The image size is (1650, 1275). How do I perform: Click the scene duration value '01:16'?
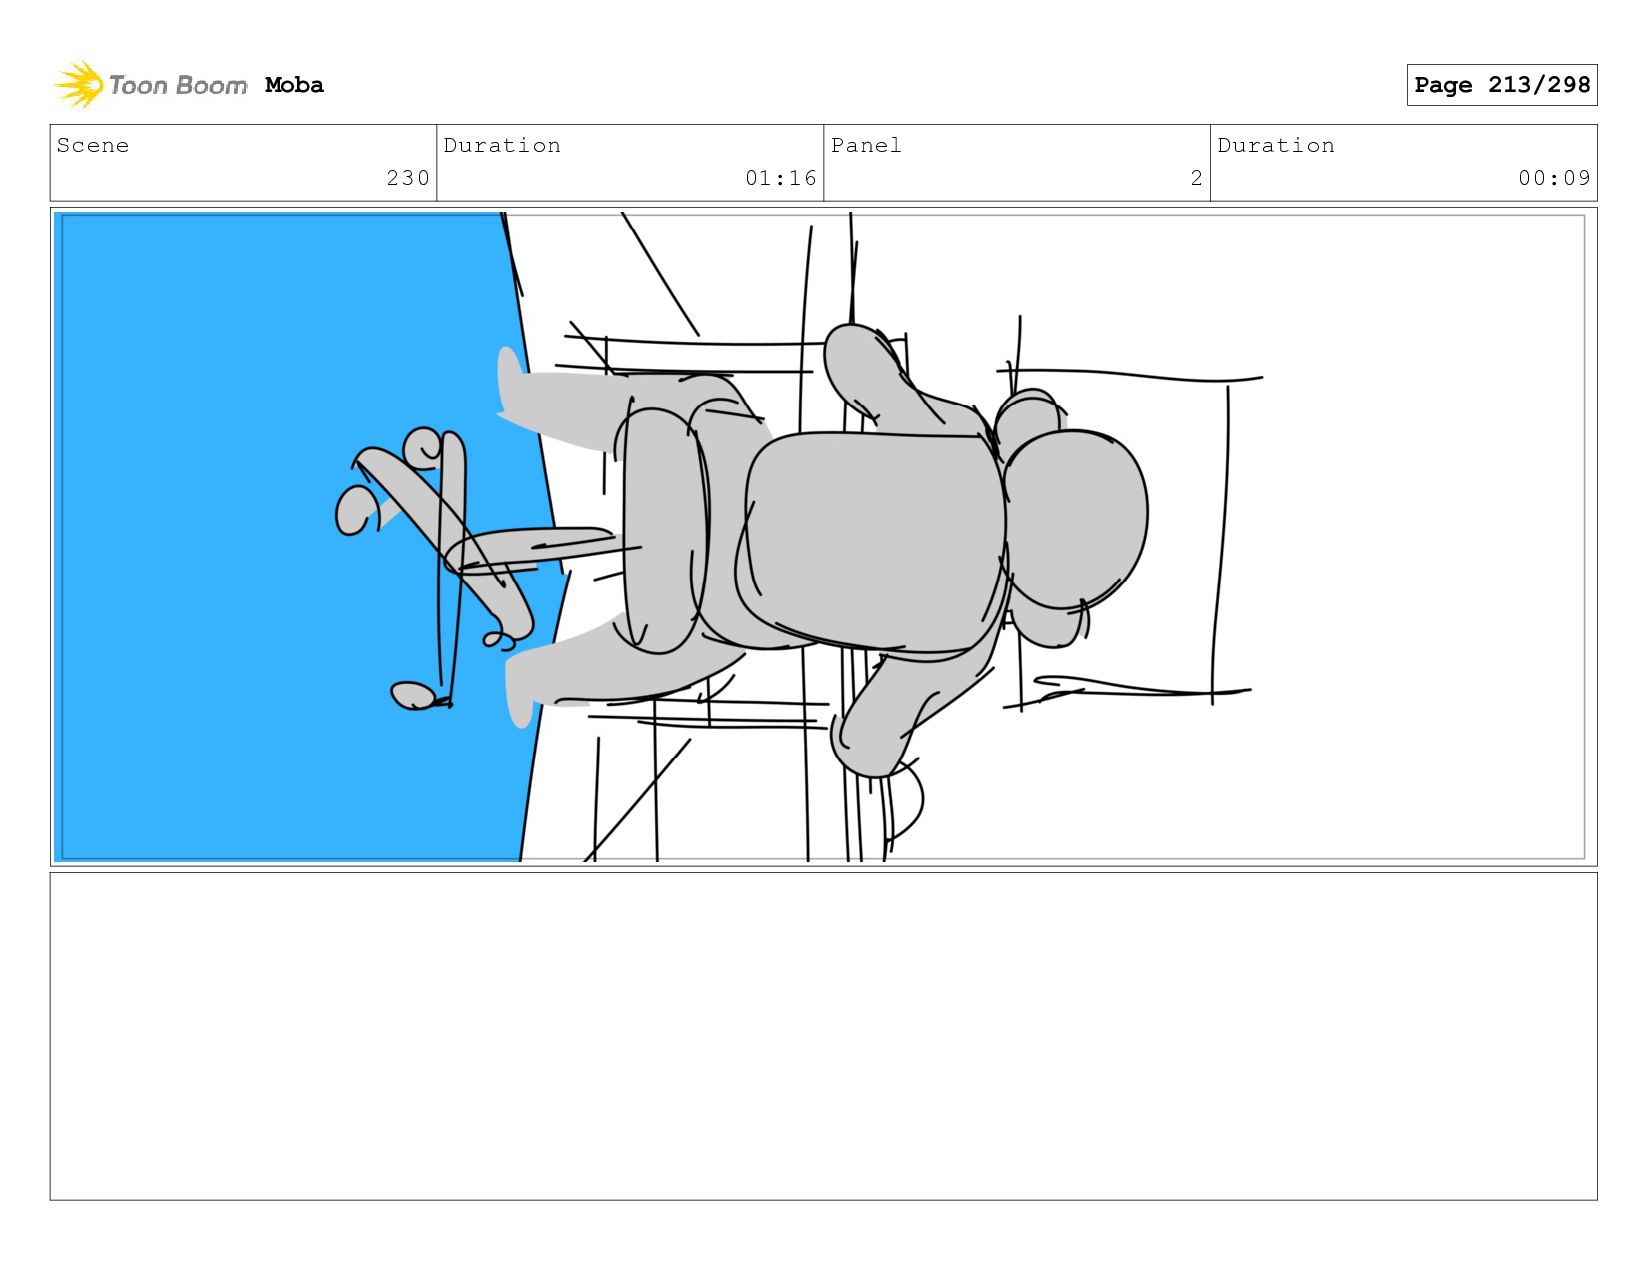point(781,178)
